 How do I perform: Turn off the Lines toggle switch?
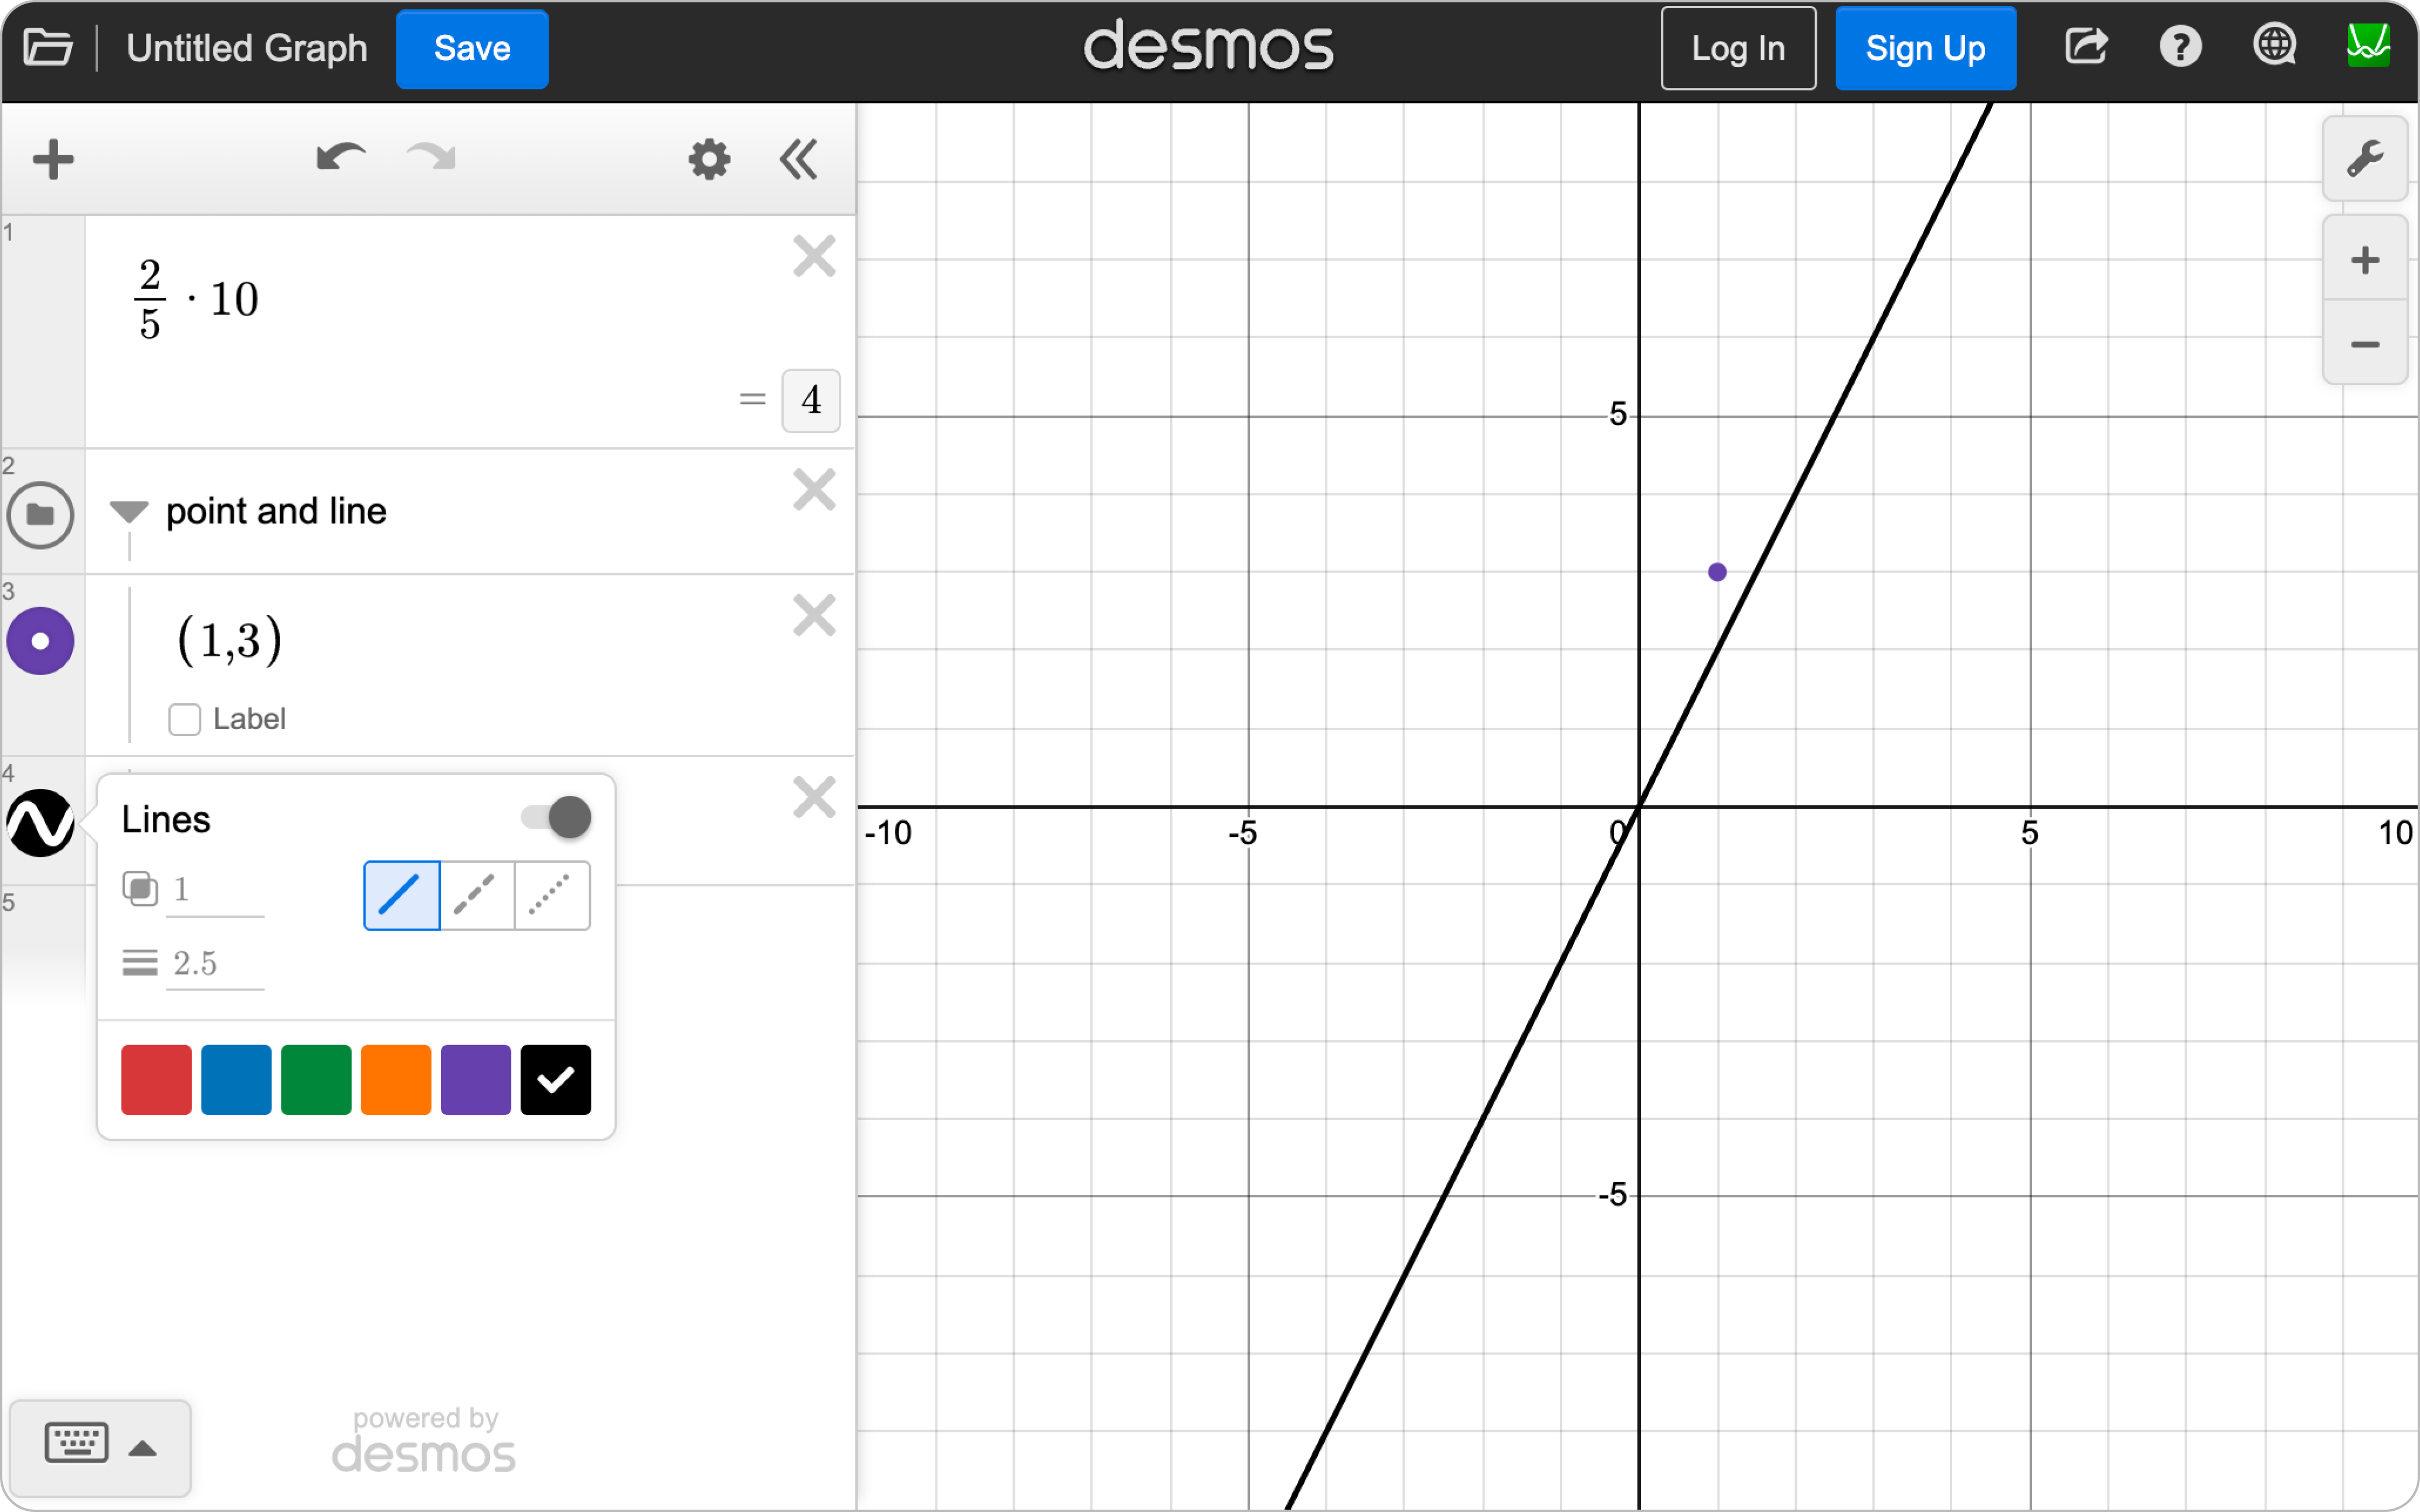[x=556, y=817]
